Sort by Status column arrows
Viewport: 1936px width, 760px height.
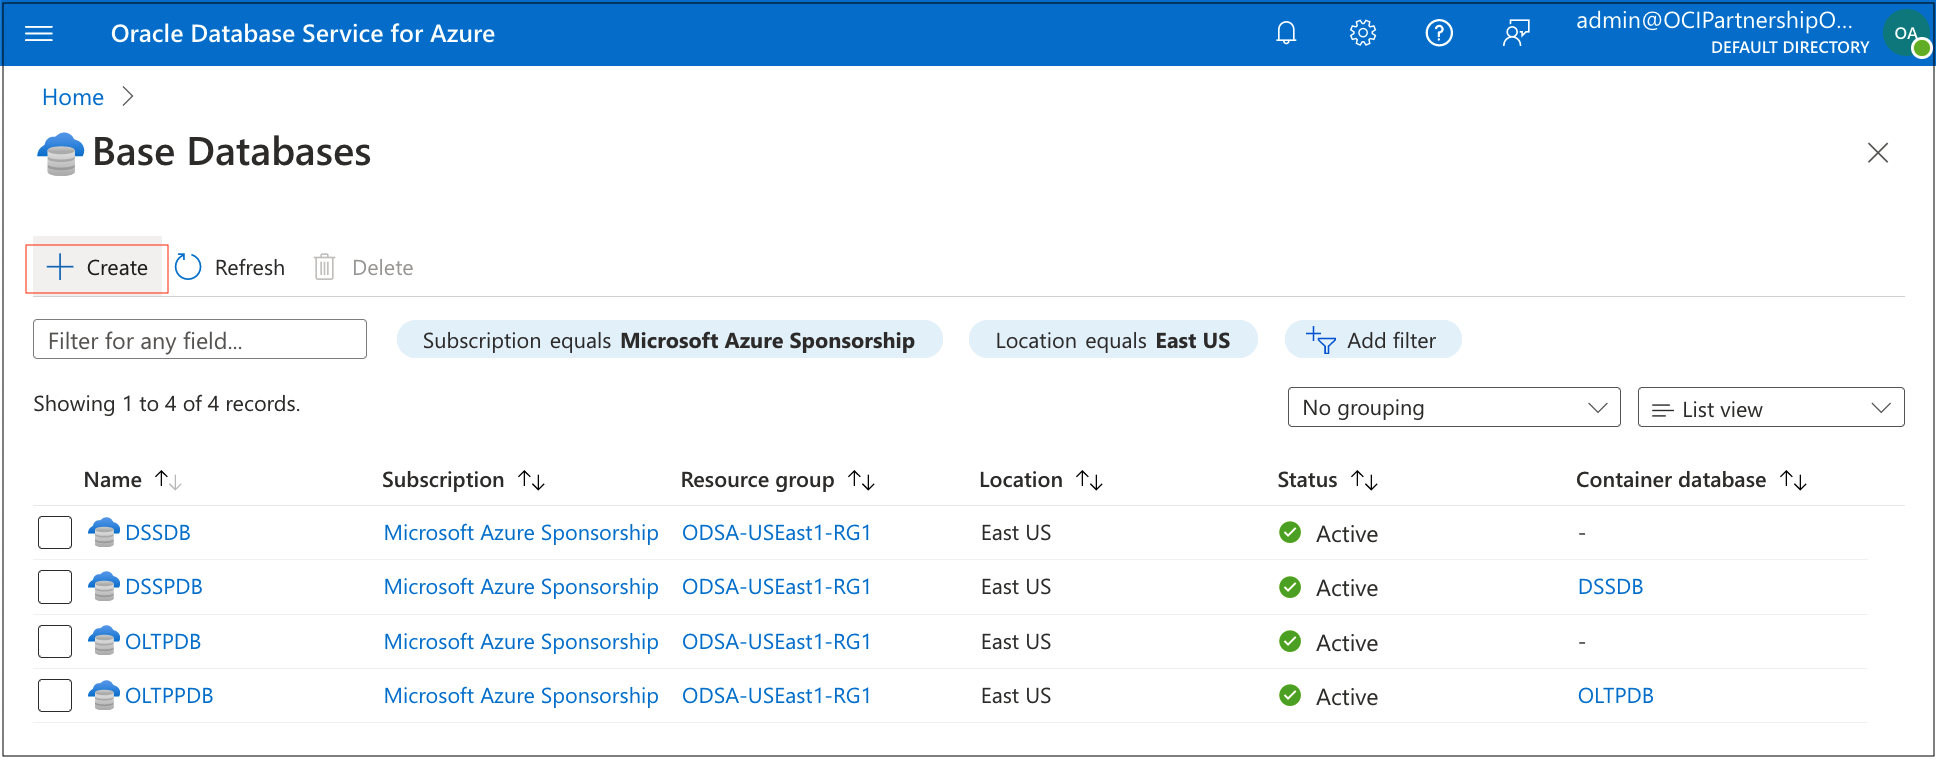[1364, 481]
